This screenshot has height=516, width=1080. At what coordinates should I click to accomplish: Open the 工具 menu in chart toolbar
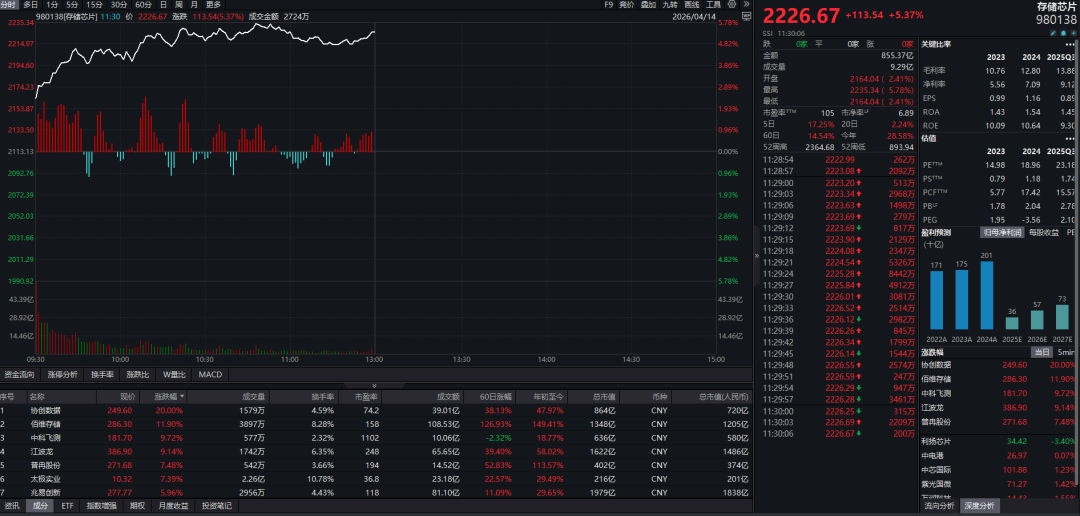[713, 5]
